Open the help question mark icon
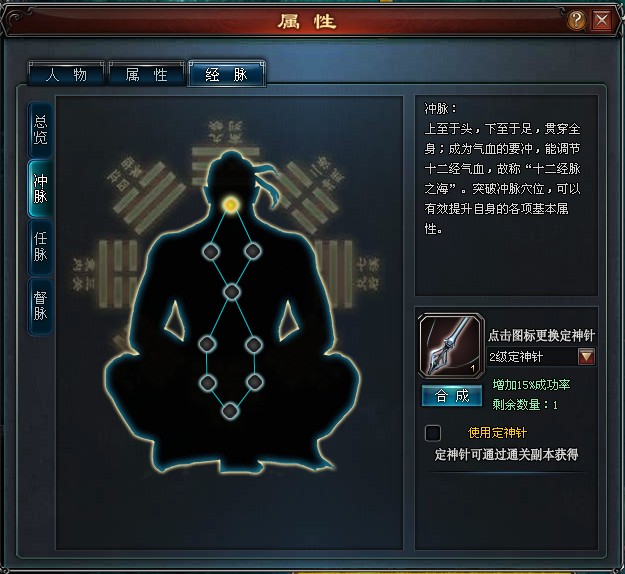Viewport: 625px width, 574px height. click(x=576, y=19)
